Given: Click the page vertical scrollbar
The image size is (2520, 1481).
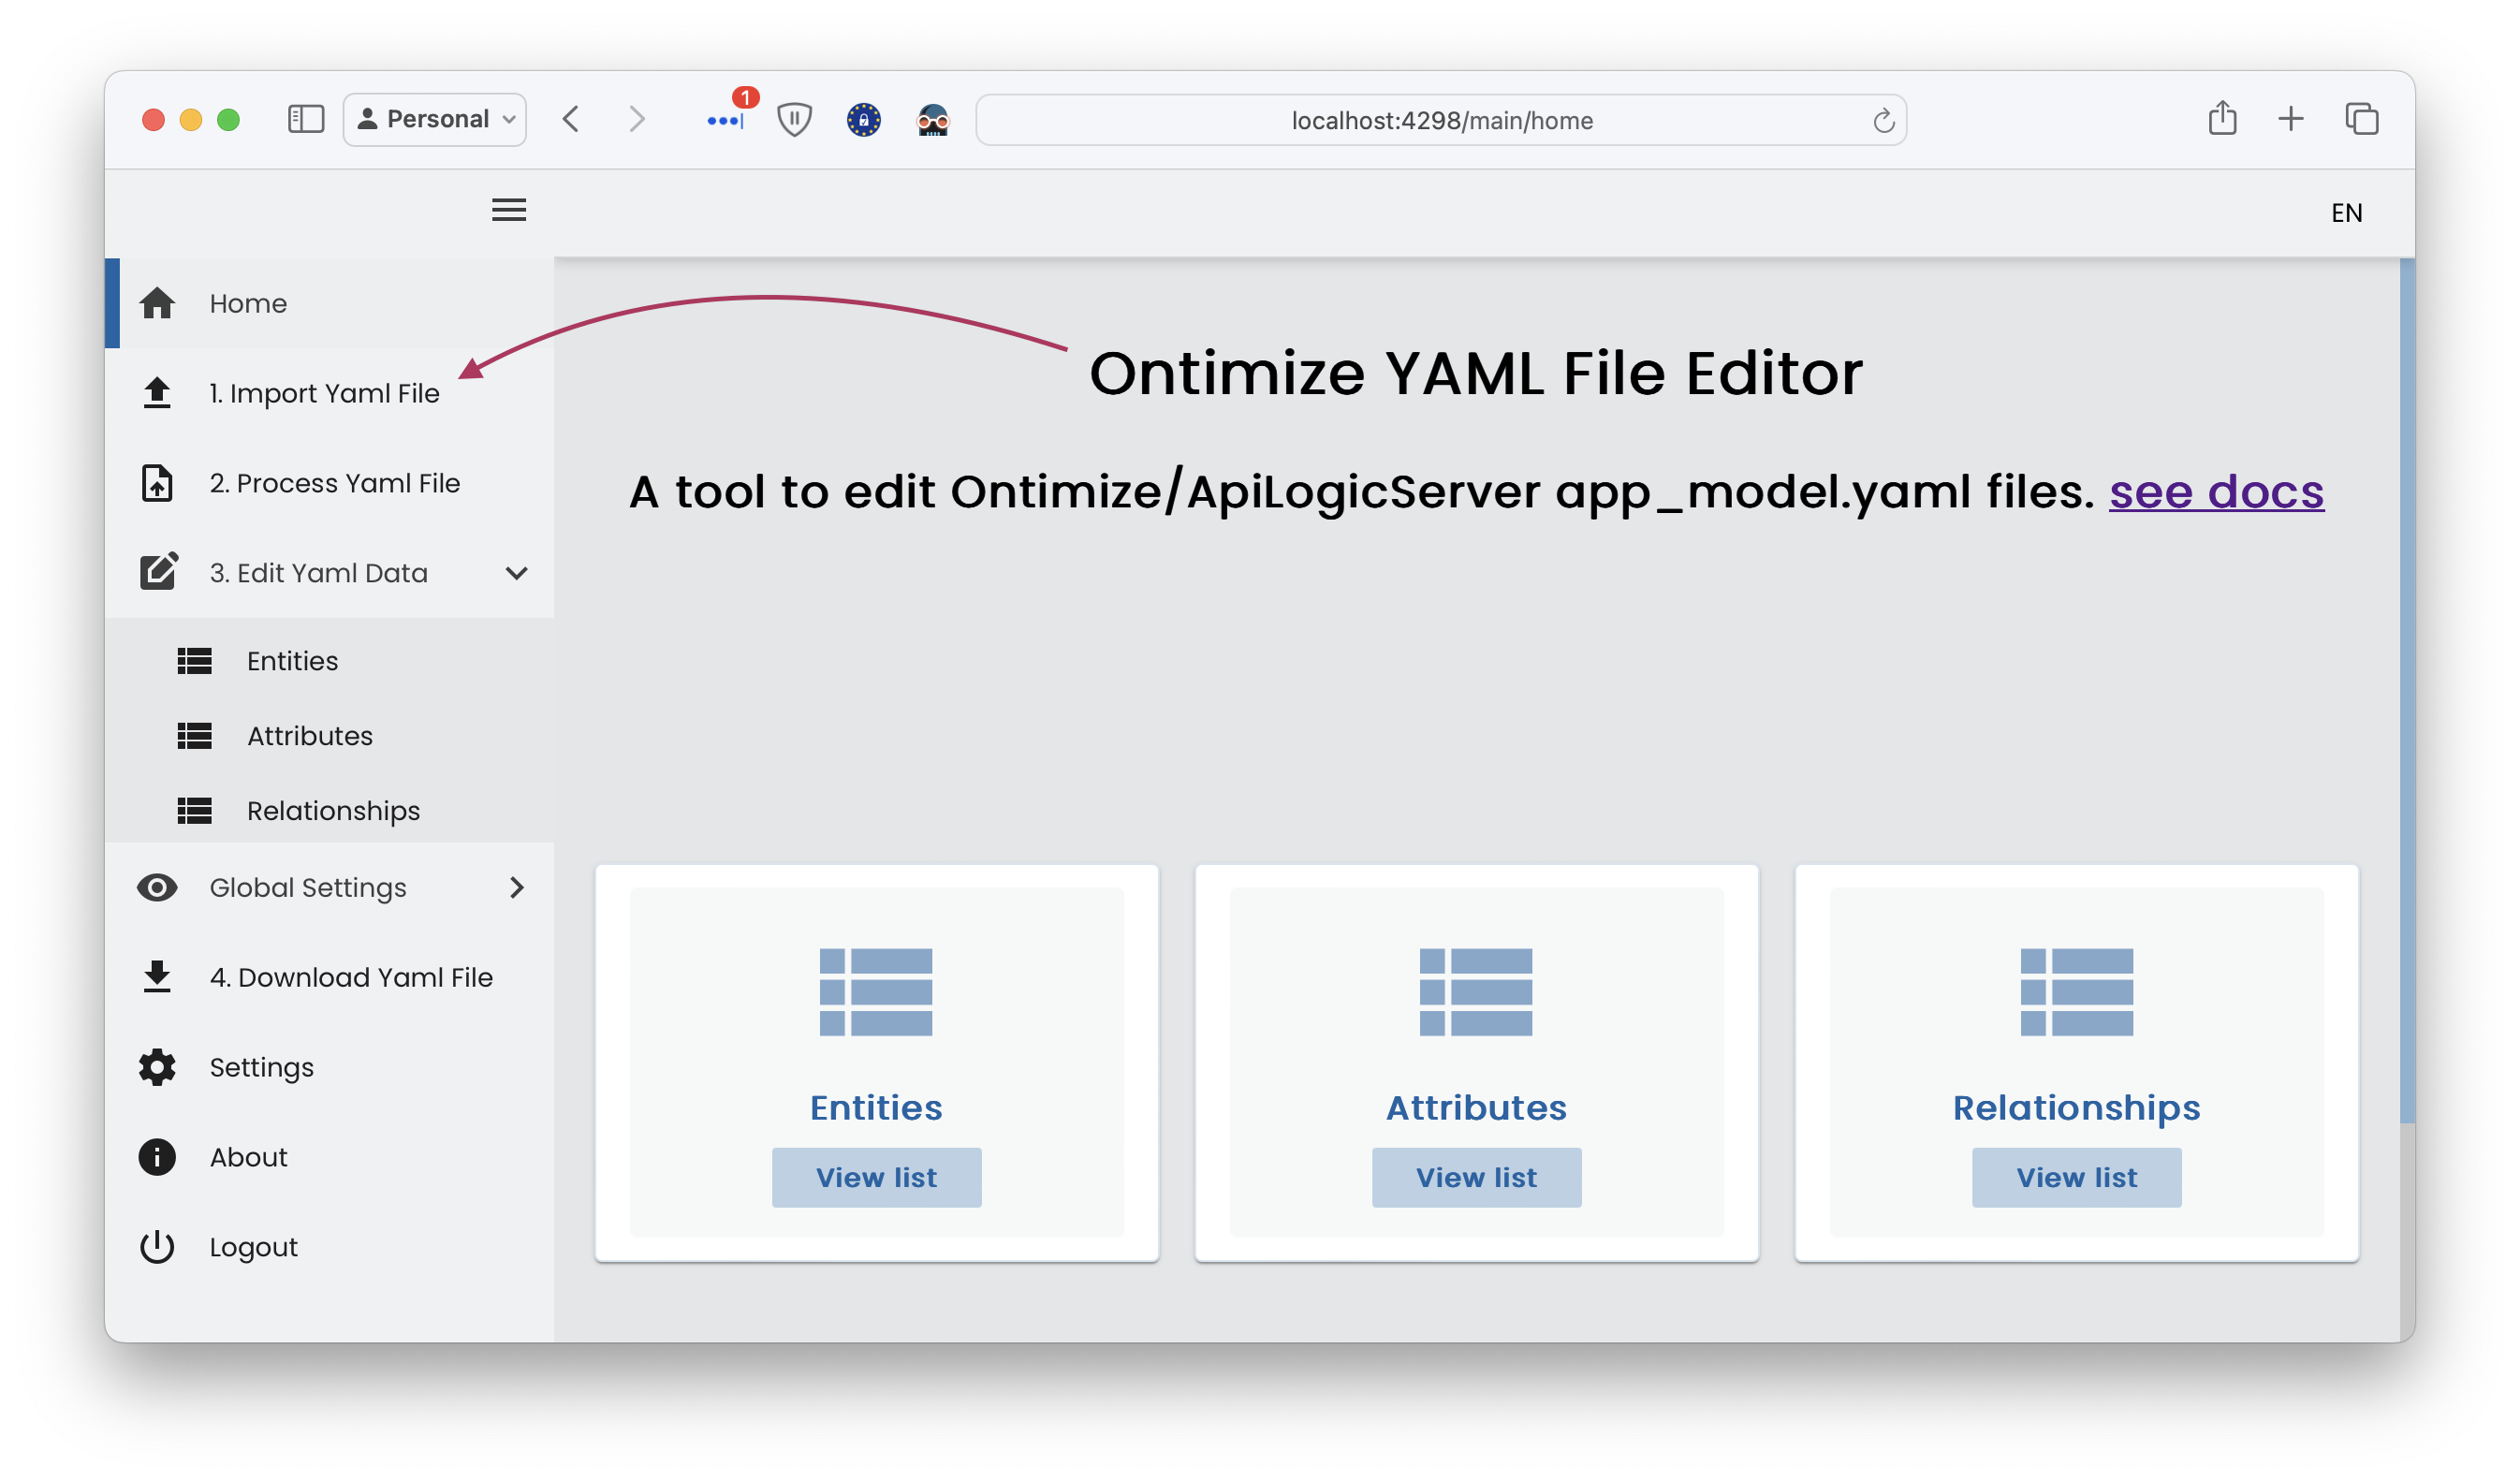Looking at the screenshot, I should pyautogui.click(x=2407, y=690).
